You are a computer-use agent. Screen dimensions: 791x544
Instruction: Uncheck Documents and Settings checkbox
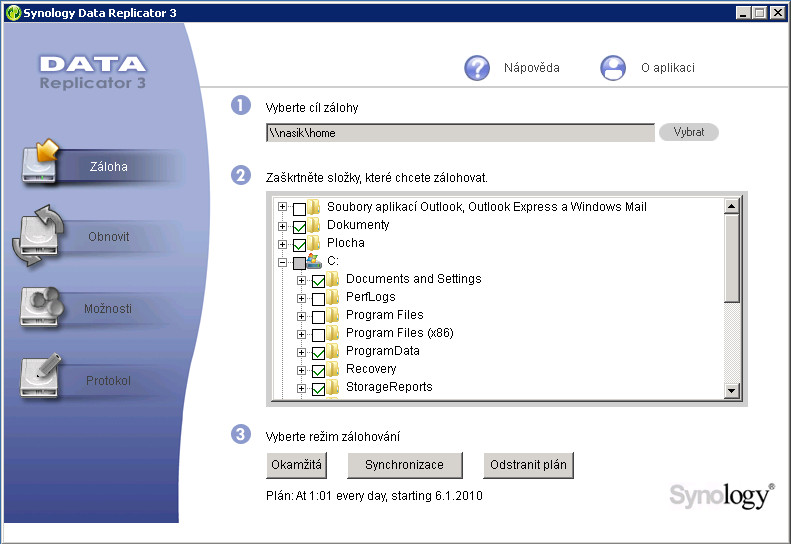318,281
